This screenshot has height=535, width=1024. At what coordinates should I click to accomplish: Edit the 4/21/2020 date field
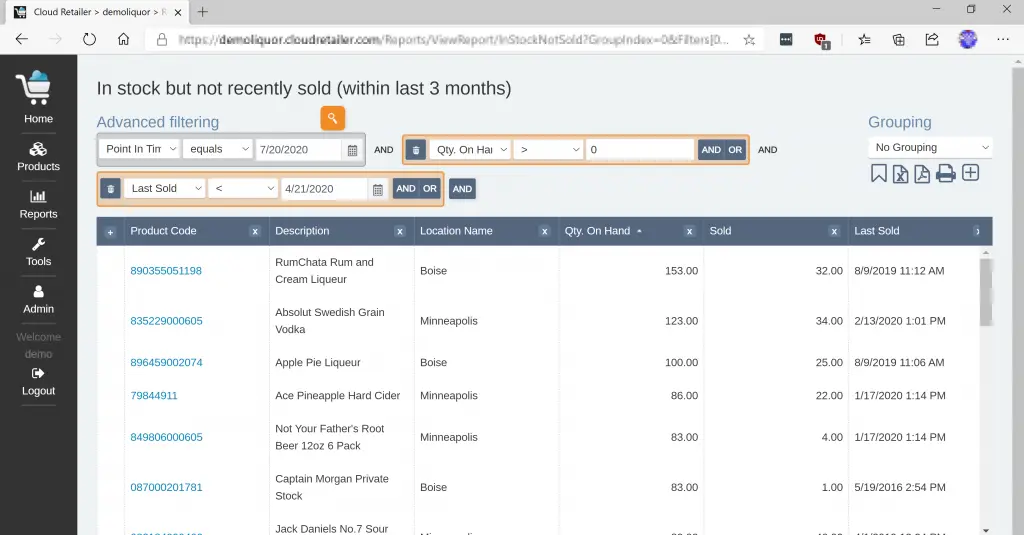[x=324, y=189]
